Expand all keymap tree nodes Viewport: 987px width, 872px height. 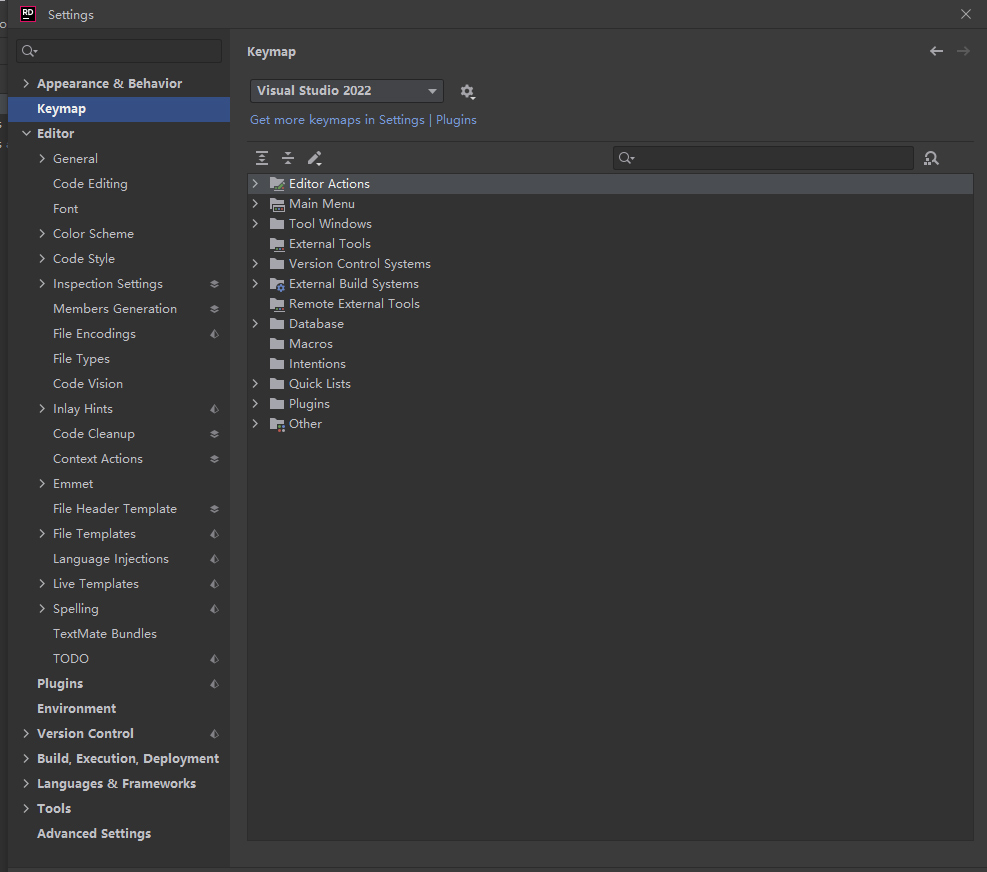point(262,158)
